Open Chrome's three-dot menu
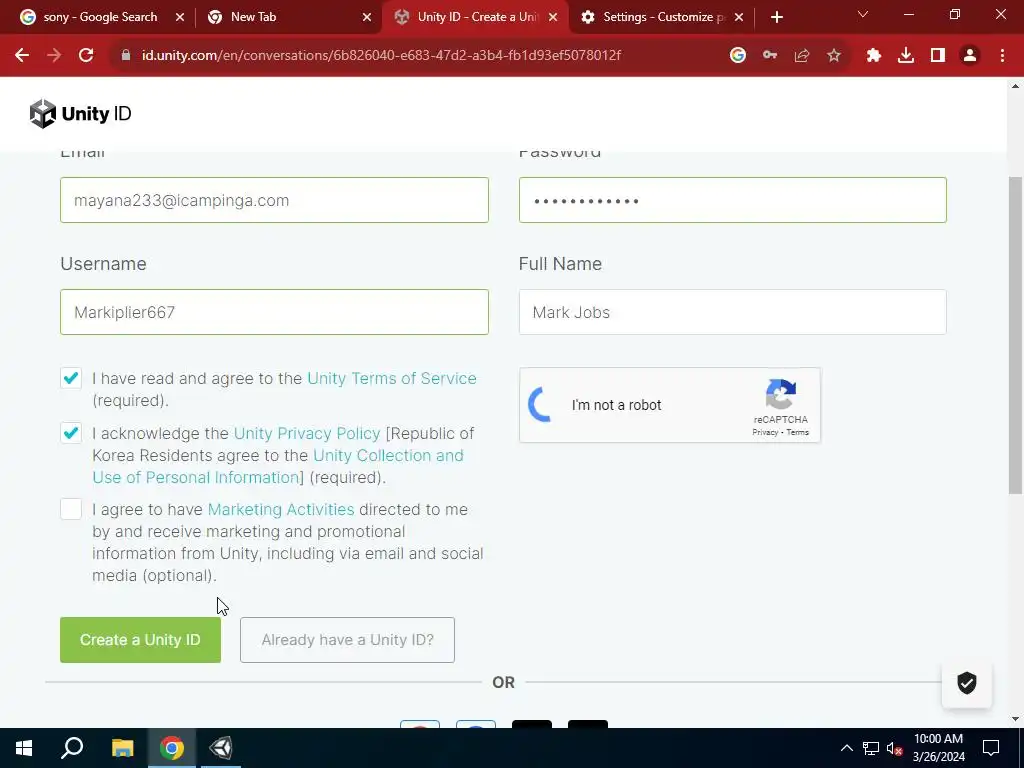 tap(1002, 56)
